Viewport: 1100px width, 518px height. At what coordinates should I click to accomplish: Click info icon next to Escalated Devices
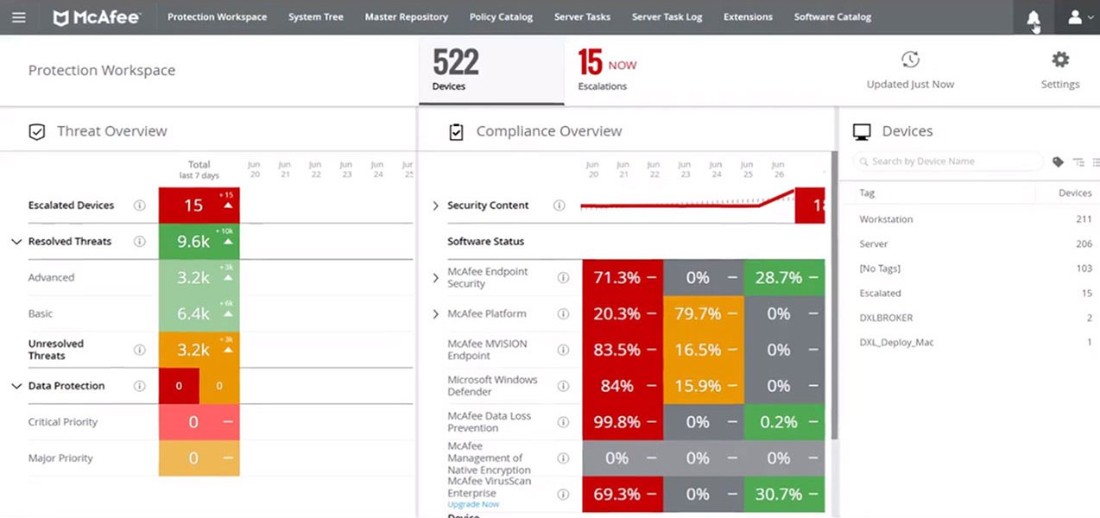tap(140, 205)
